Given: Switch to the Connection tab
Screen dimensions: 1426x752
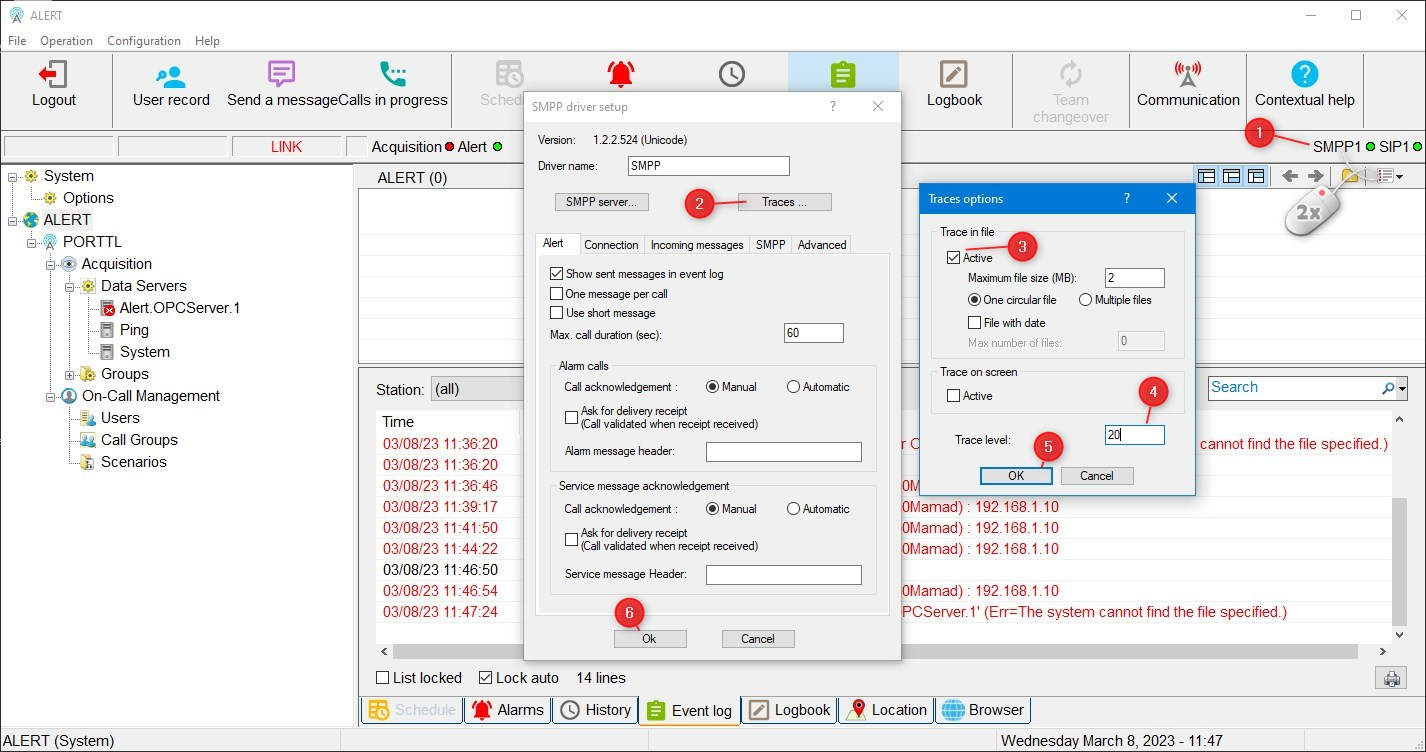Looking at the screenshot, I should pos(610,245).
